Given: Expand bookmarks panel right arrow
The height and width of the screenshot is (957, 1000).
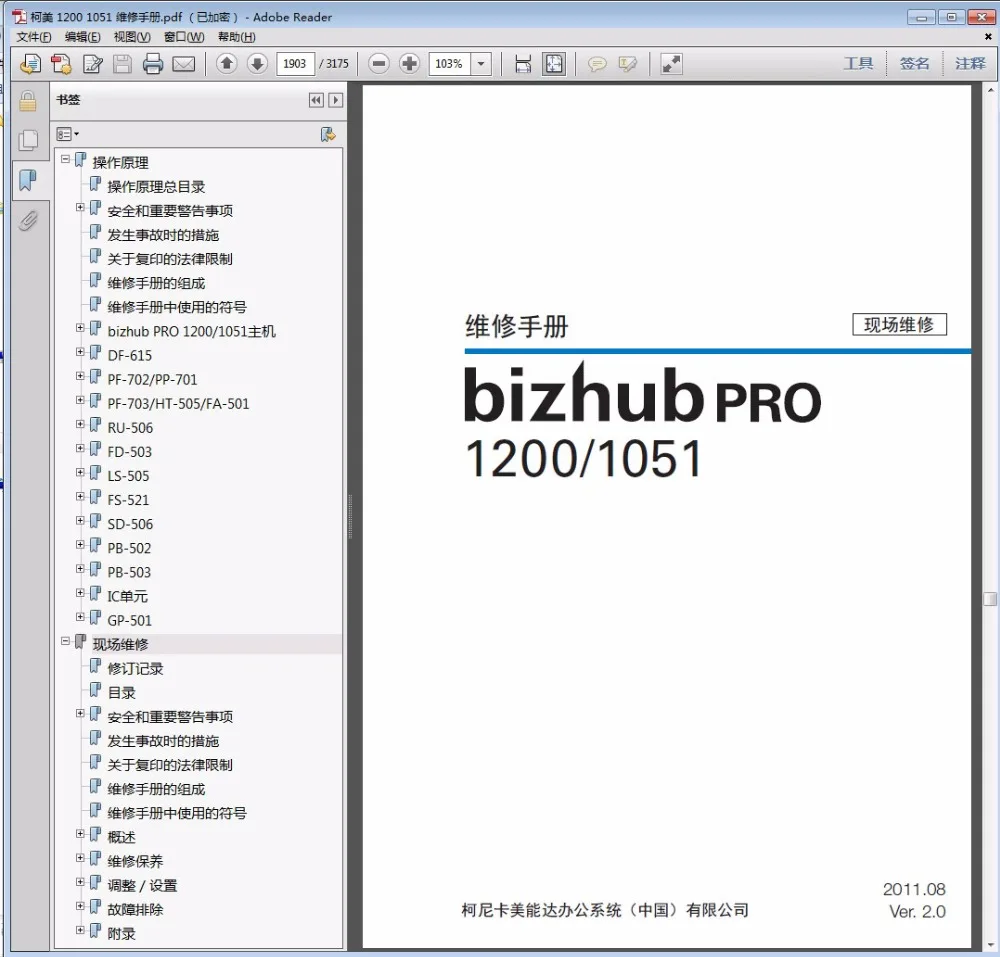Looking at the screenshot, I should coord(335,100).
